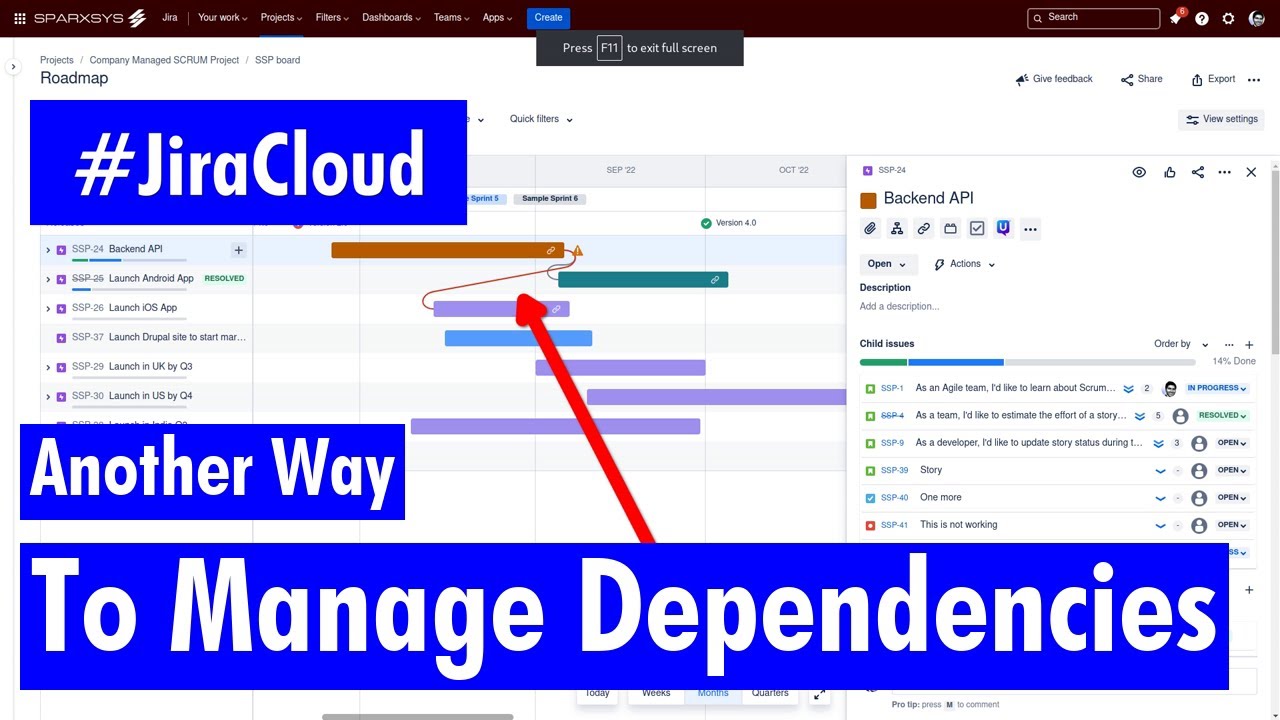Open child issues ellipsis menu
This screenshot has width=1280, height=720.
(1229, 344)
